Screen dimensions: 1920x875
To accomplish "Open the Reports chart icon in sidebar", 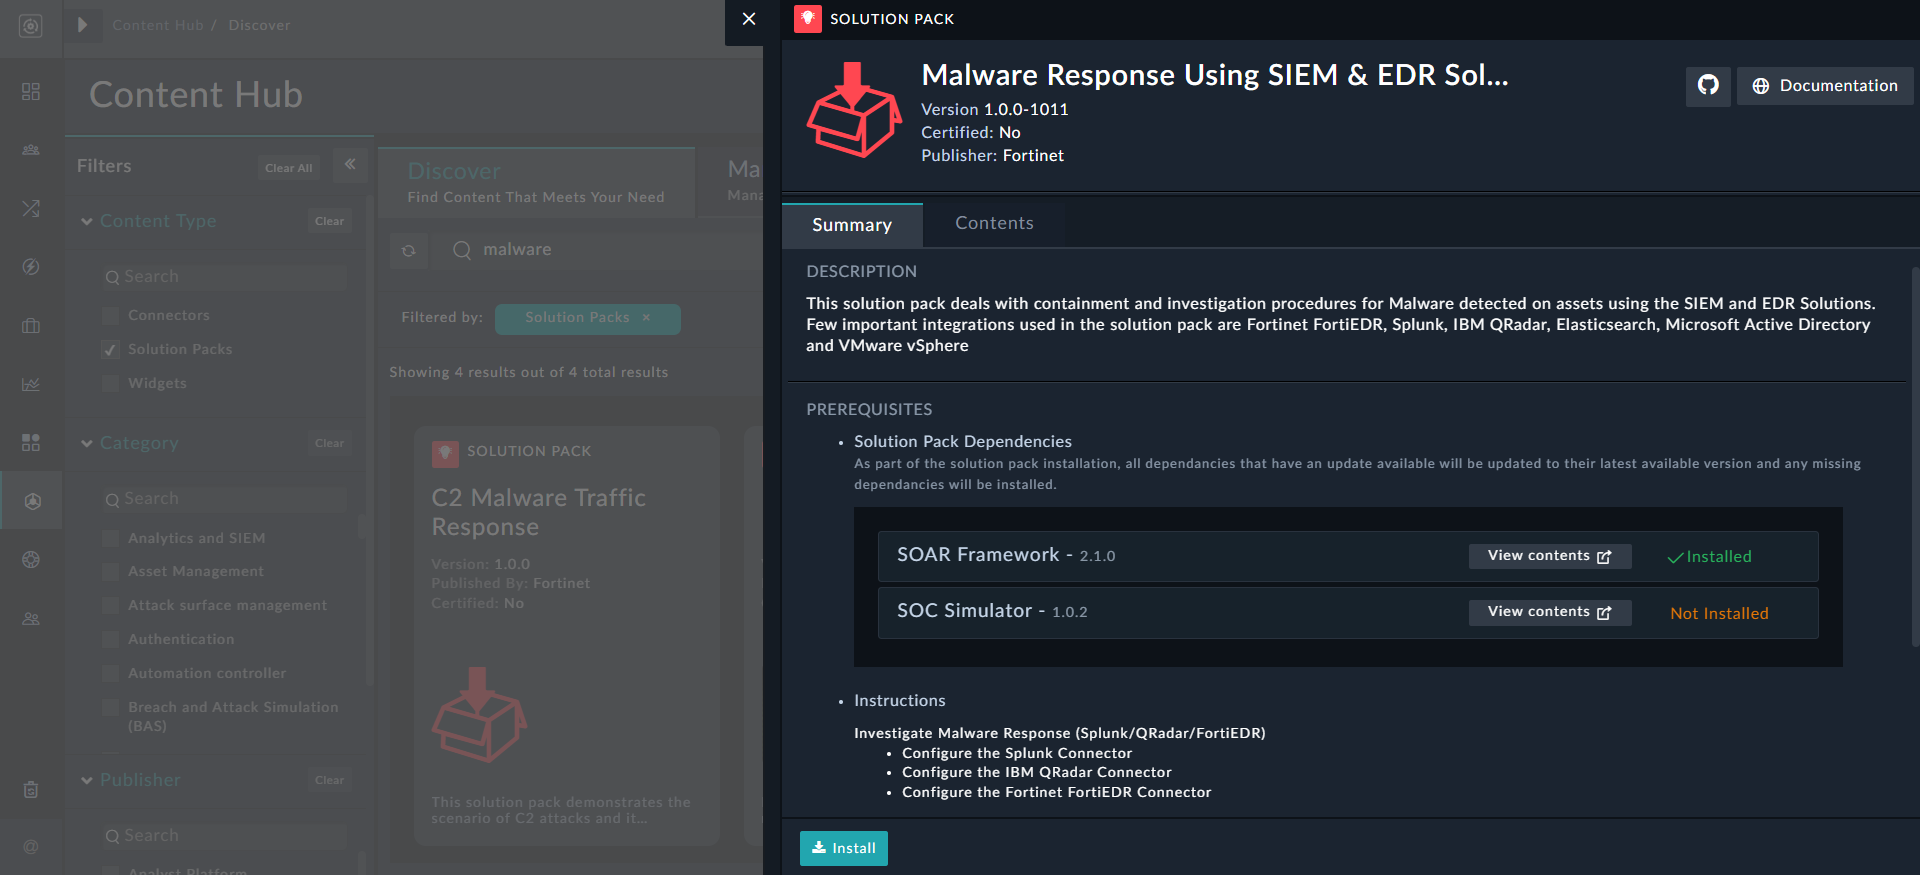I will (31, 384).
